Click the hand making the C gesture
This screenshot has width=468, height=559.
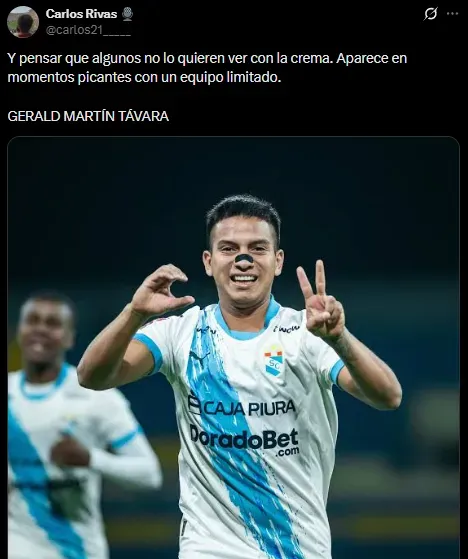(160, 291)
